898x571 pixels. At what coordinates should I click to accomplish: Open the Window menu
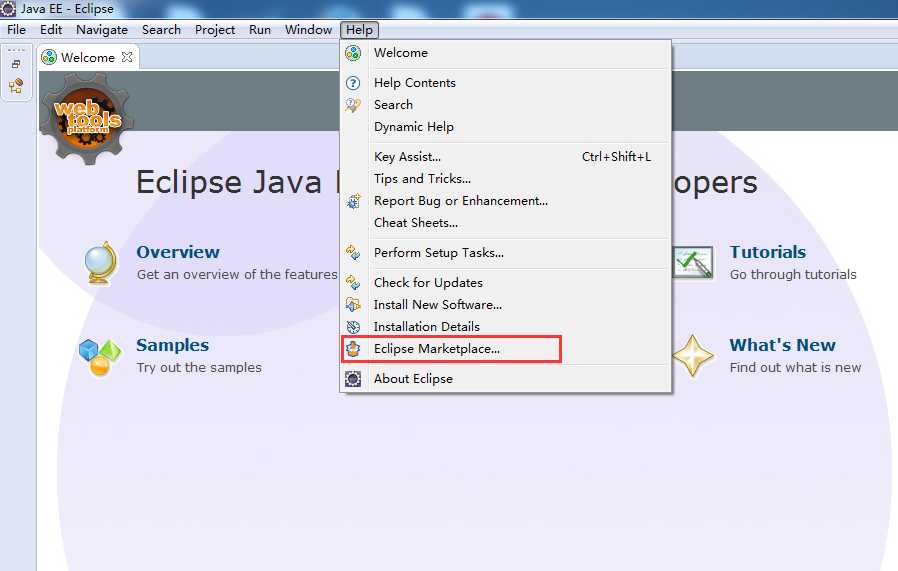point(308,30)
